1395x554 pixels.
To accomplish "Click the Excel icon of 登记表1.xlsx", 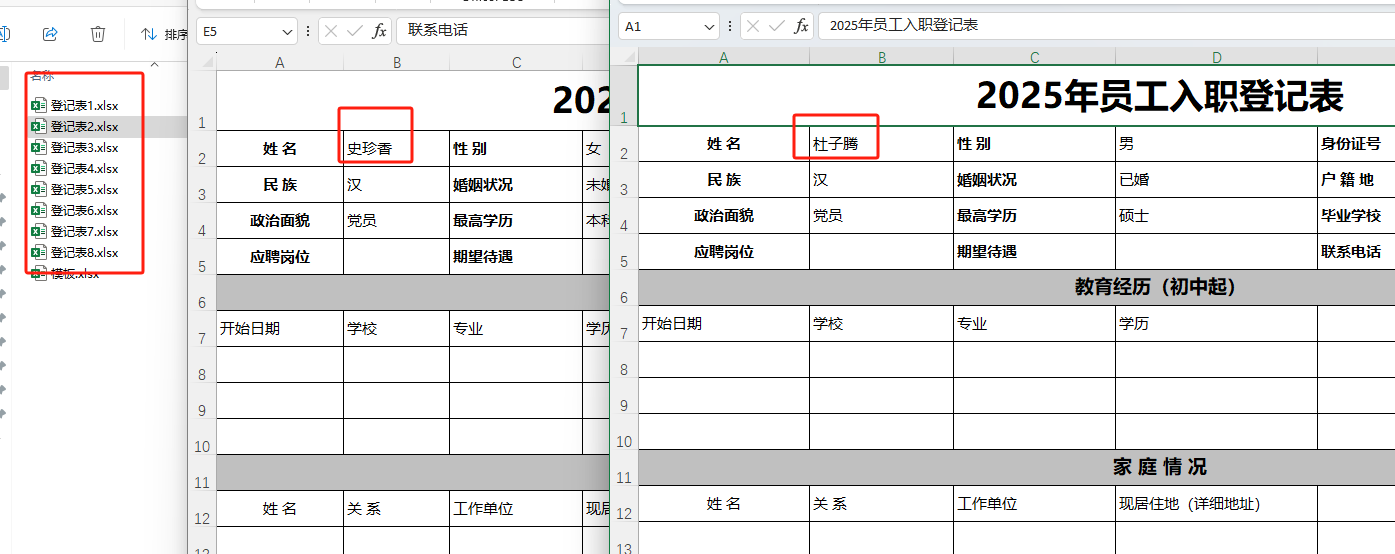I will point(39,105).
